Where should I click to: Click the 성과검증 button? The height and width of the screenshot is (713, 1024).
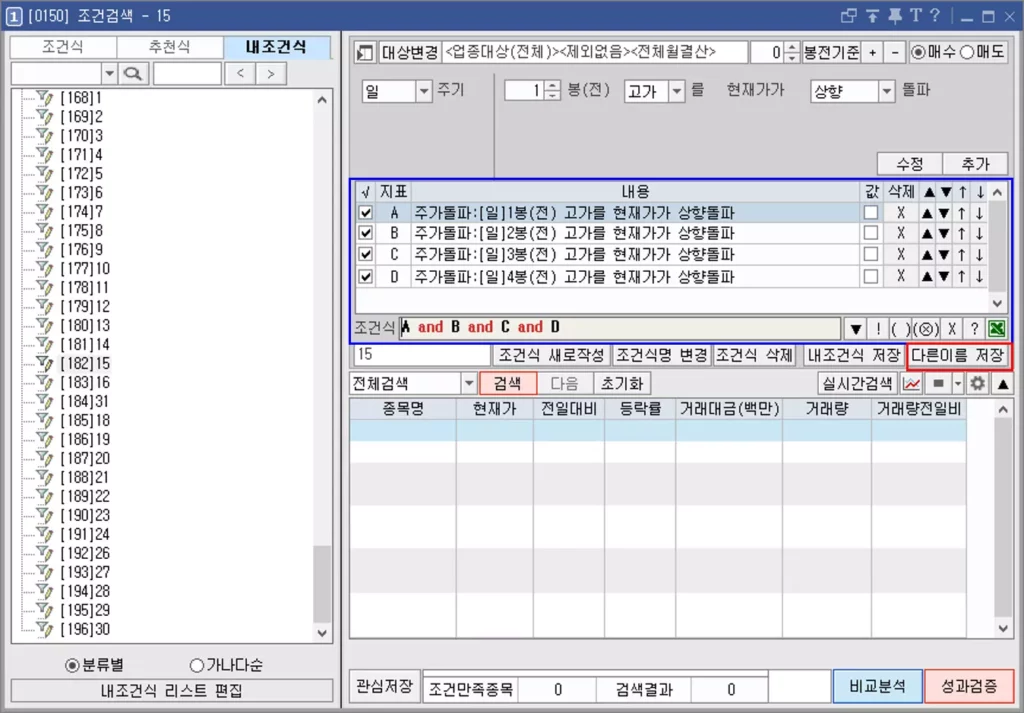(969, 686)
